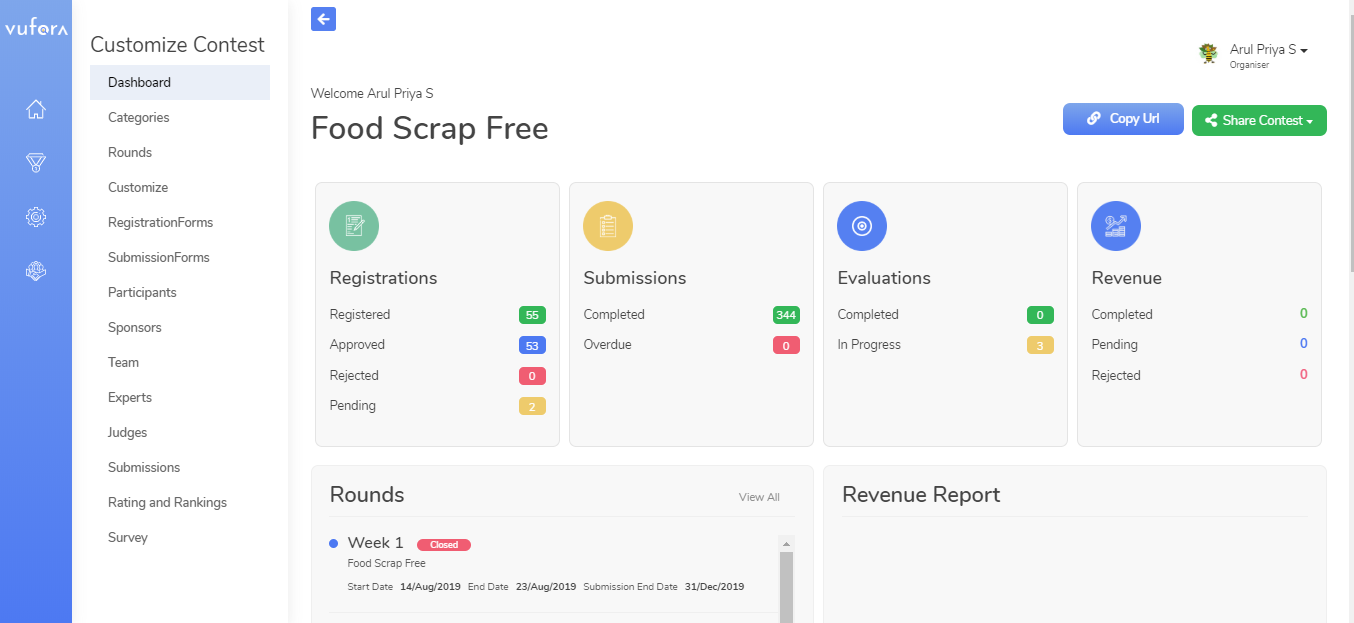
Task: Select Dashboard in the sidebar
Action: click(180, 82)
